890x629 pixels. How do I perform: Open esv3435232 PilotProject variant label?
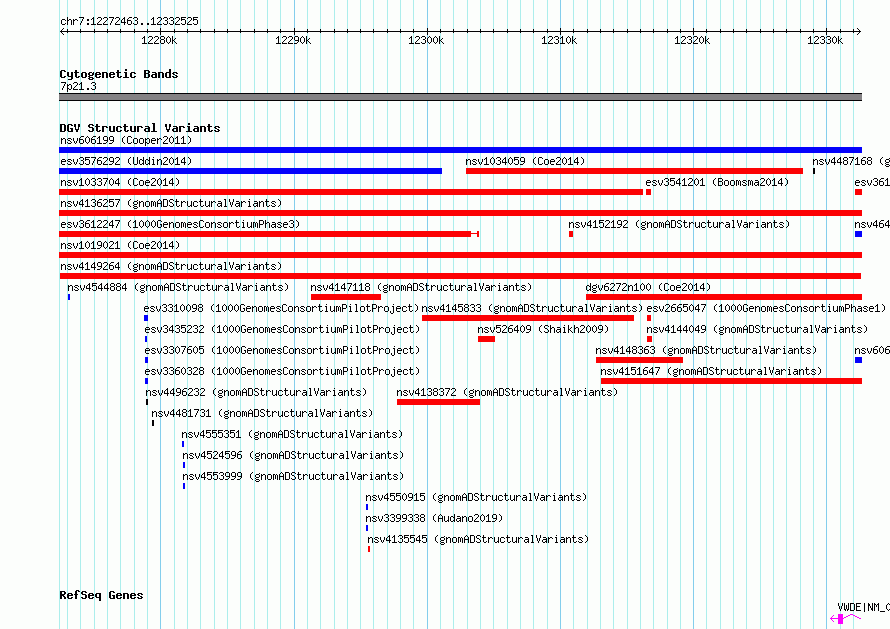282,329
